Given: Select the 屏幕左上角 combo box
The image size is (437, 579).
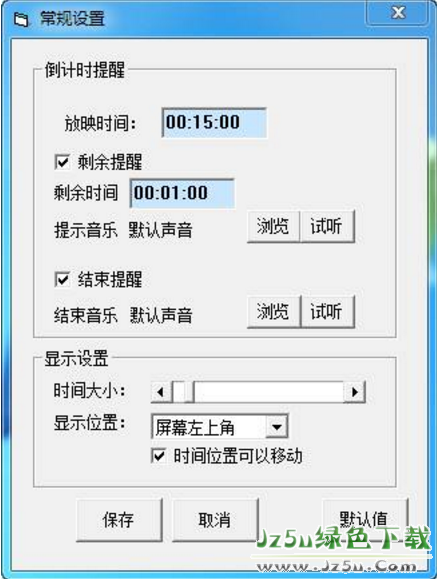Looking at the screenshot, I should (219, 427).
